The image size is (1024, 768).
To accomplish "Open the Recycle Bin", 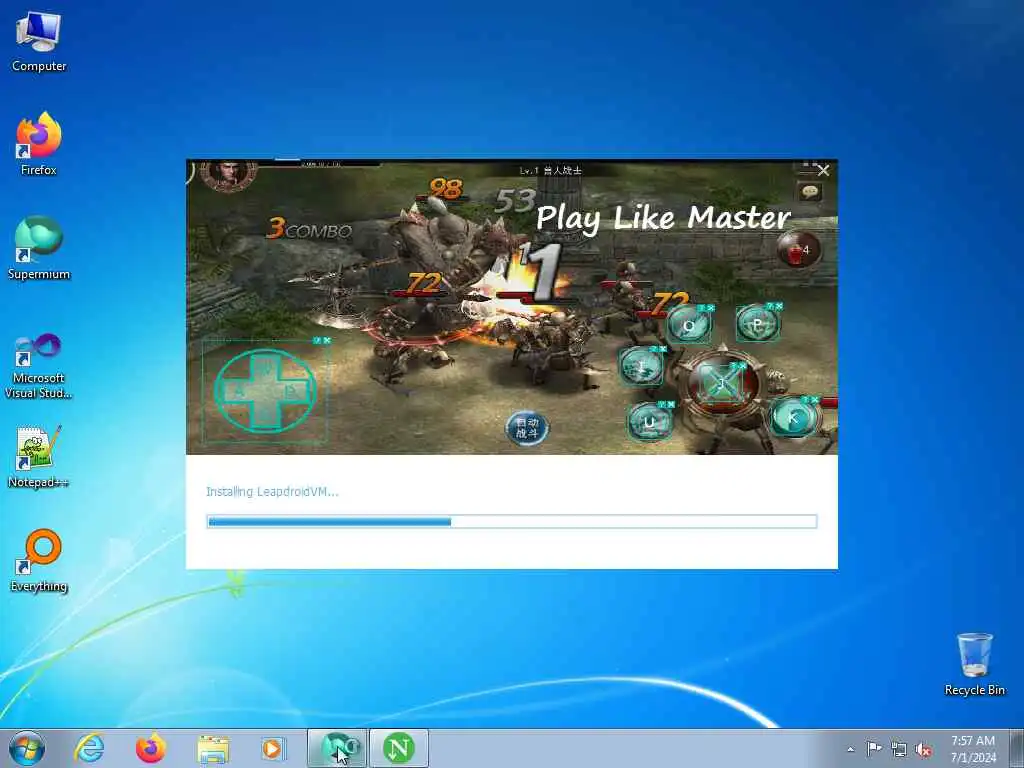I will (x=974, y=664).
